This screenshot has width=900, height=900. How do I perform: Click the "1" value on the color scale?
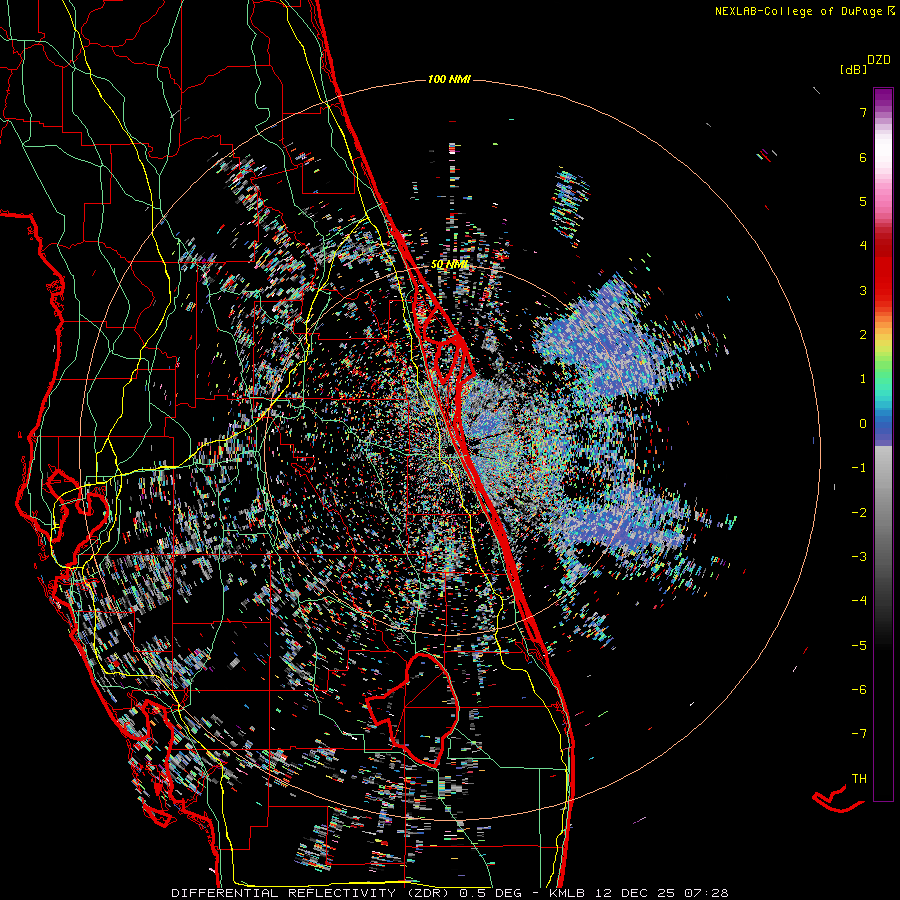[863, 379]
